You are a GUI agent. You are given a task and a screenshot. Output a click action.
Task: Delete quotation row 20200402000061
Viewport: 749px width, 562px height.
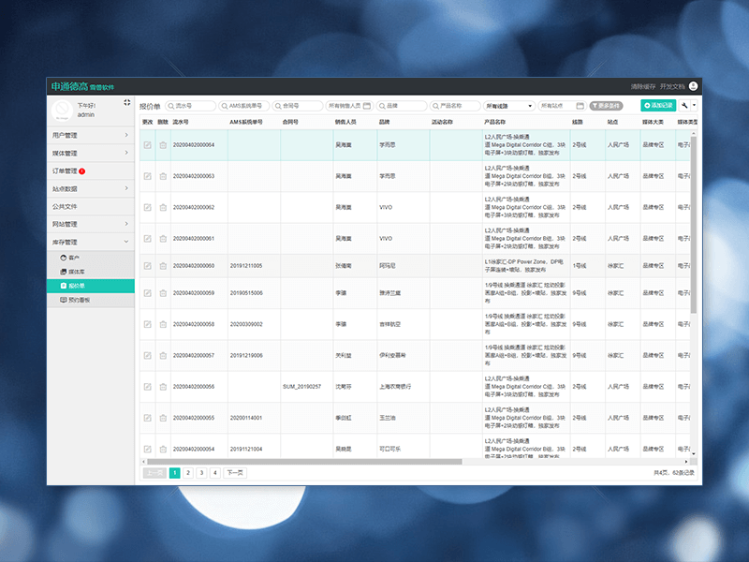[x=163, y=238]
